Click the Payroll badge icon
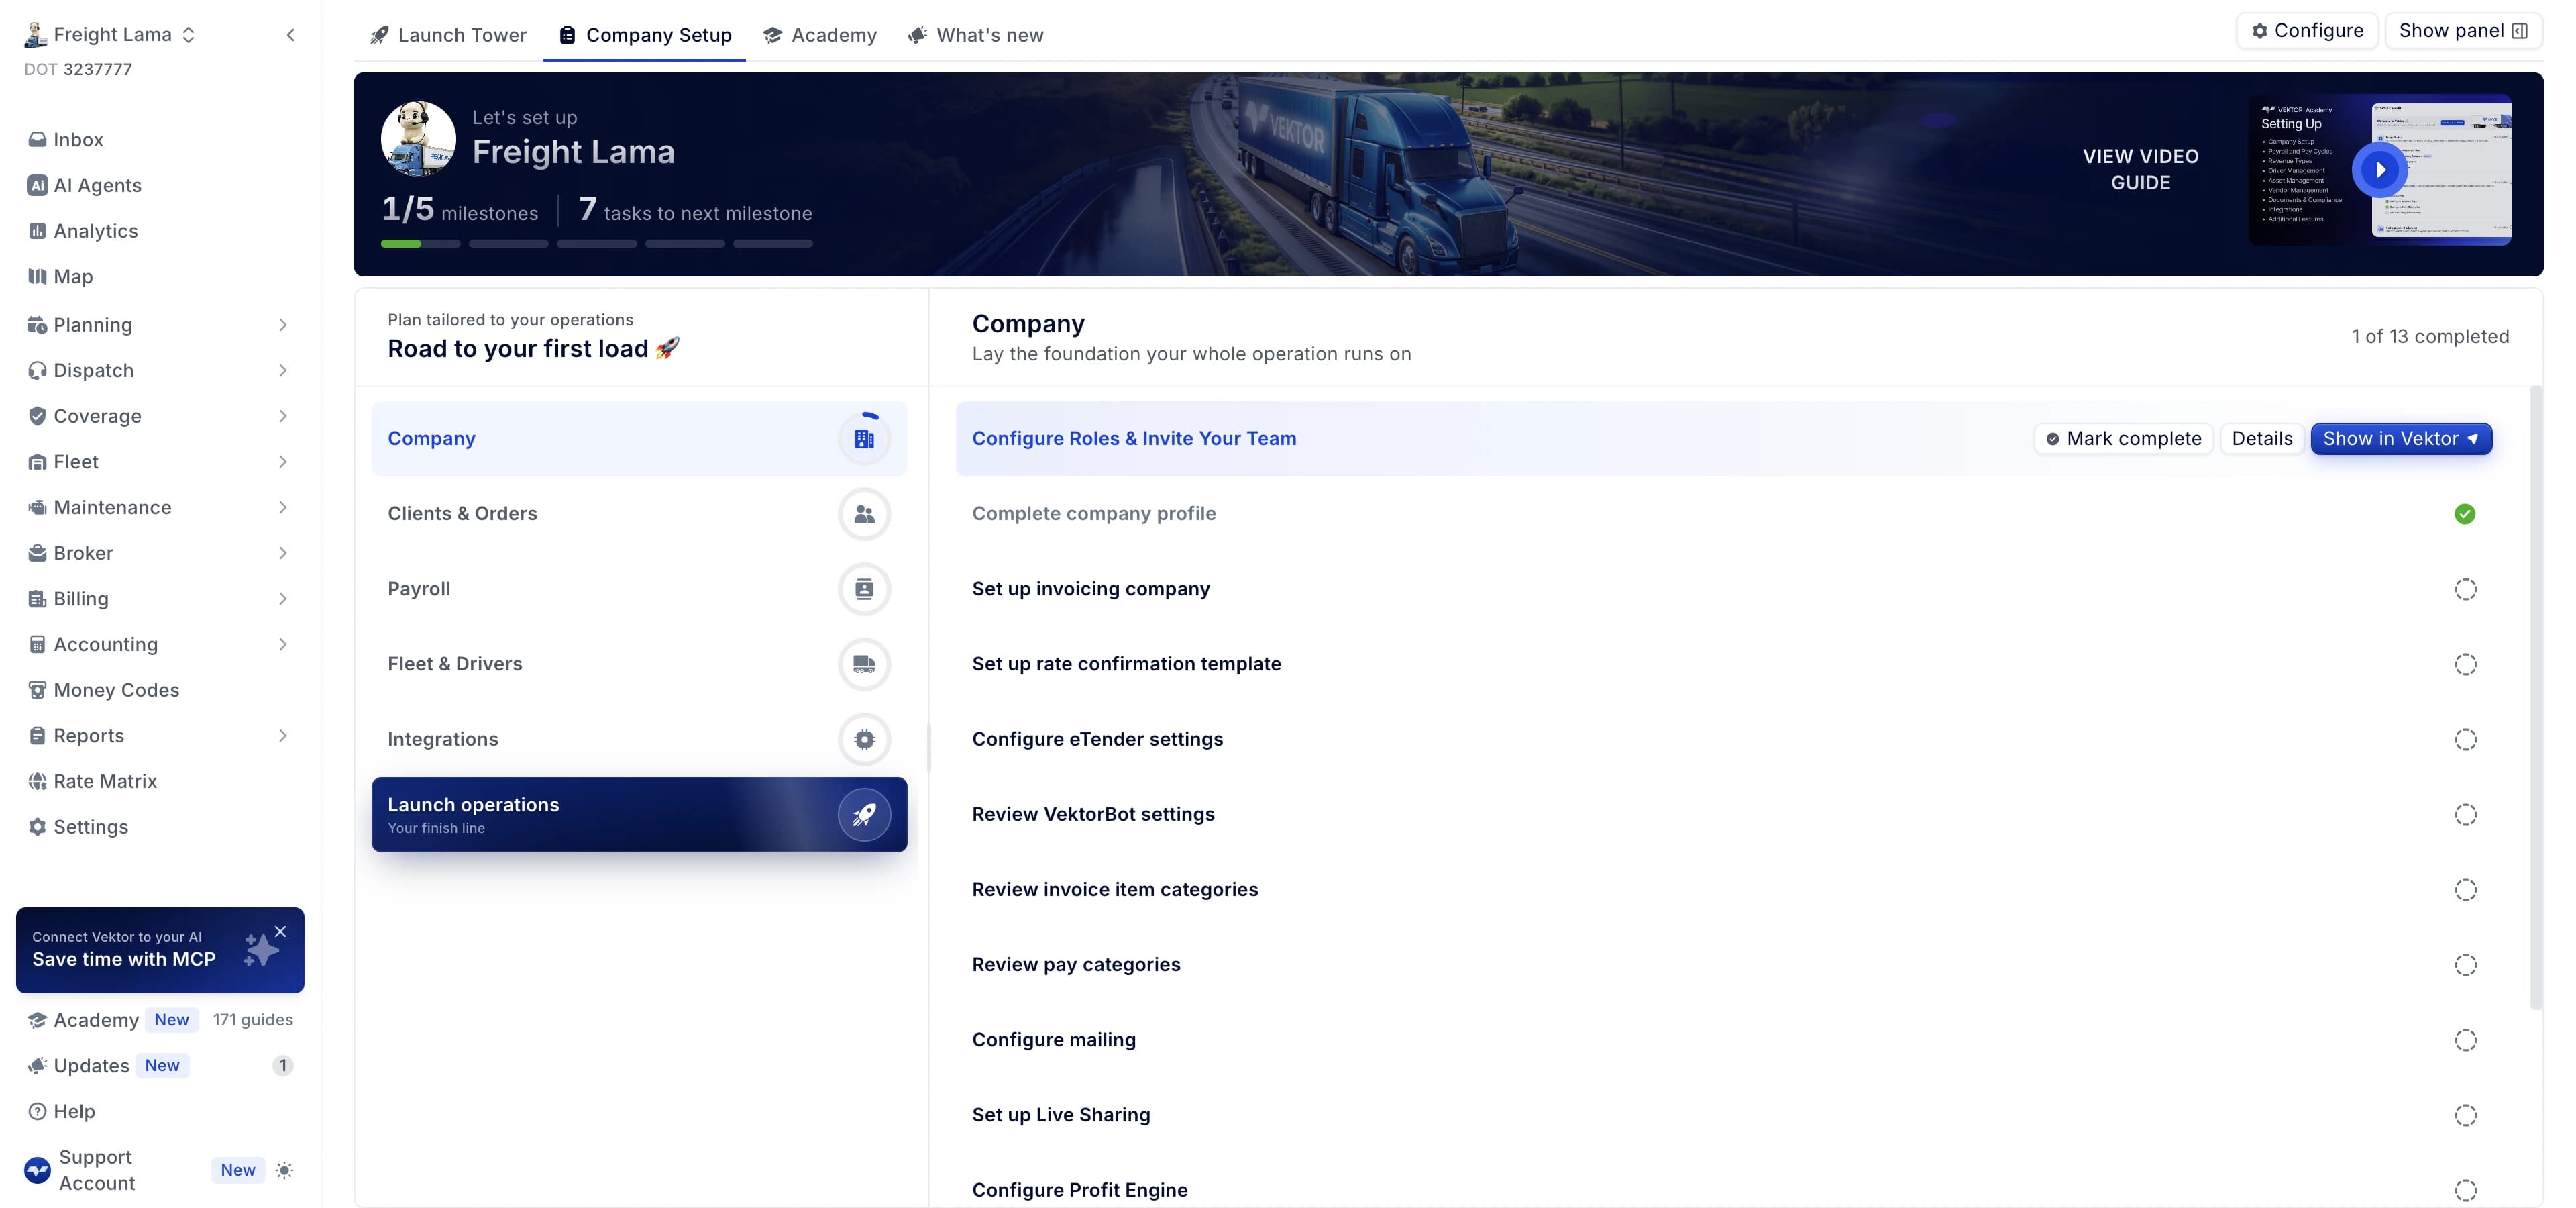This screenshot has width=2576, height=1208. click(864, 589)
